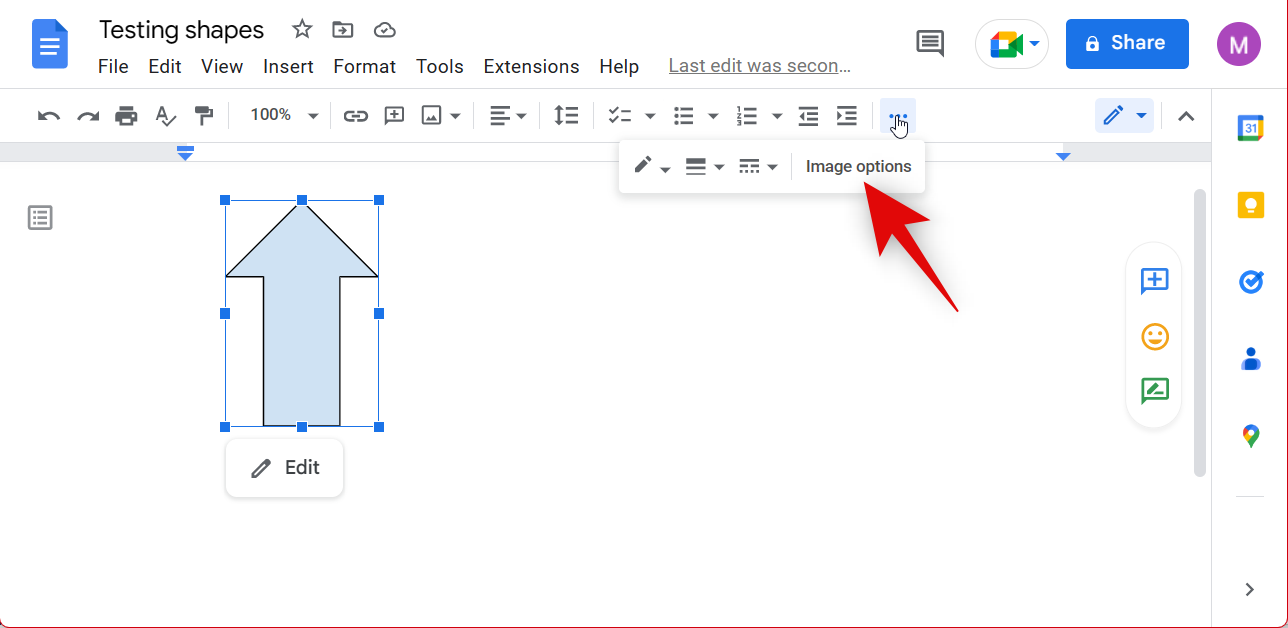
Task: Click the blue Share button
Action: coord(1126,43)
